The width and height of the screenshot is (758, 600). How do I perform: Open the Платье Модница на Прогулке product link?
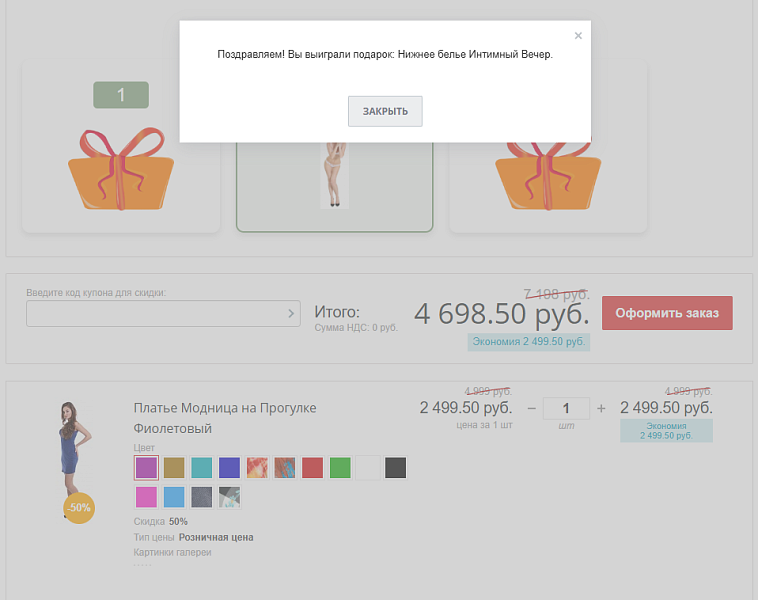pyautogui.click(x=225, y=408)
